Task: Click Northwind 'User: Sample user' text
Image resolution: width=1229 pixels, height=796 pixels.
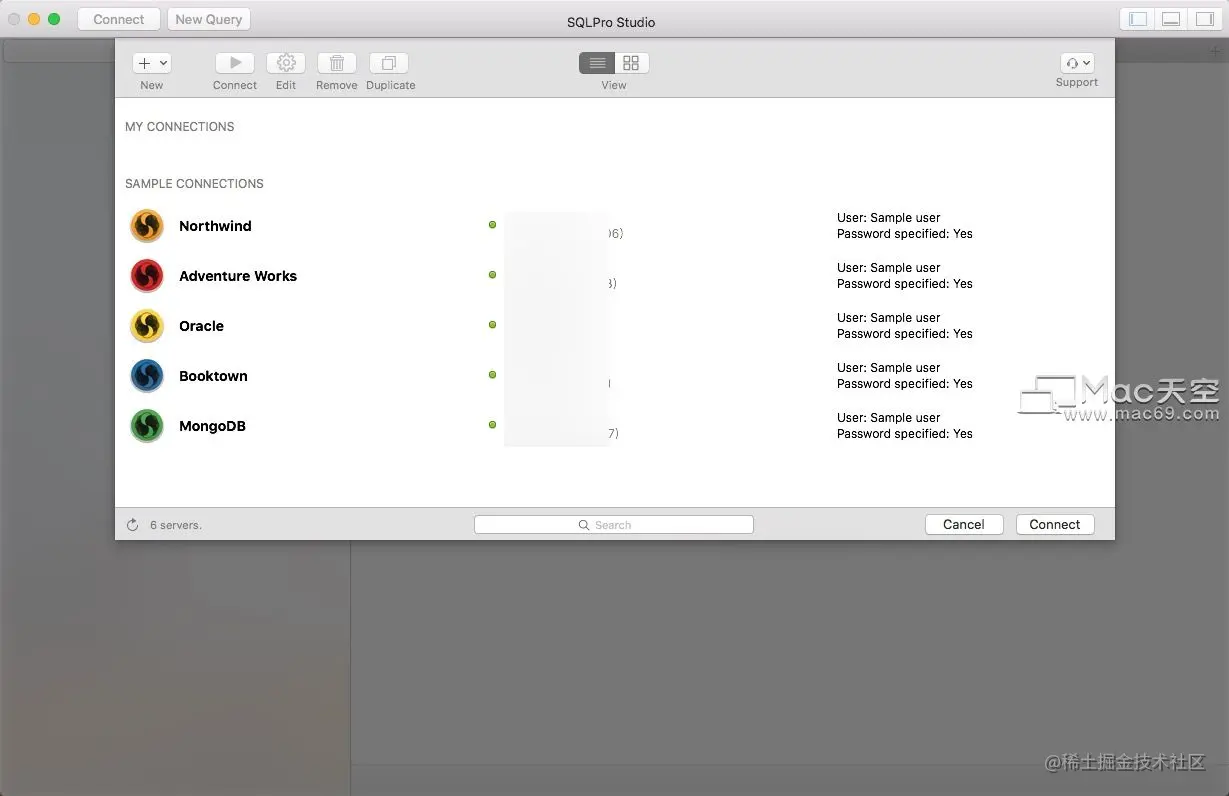Action: [x=889, y=218]
